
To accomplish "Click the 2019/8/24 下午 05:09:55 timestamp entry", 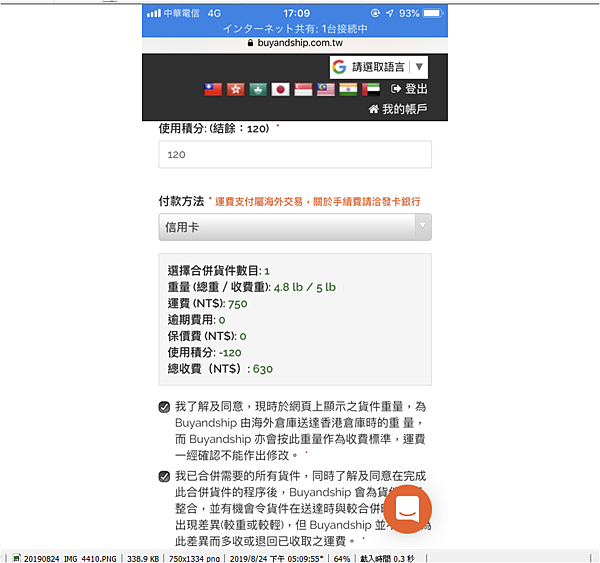I will pos(277,558).
